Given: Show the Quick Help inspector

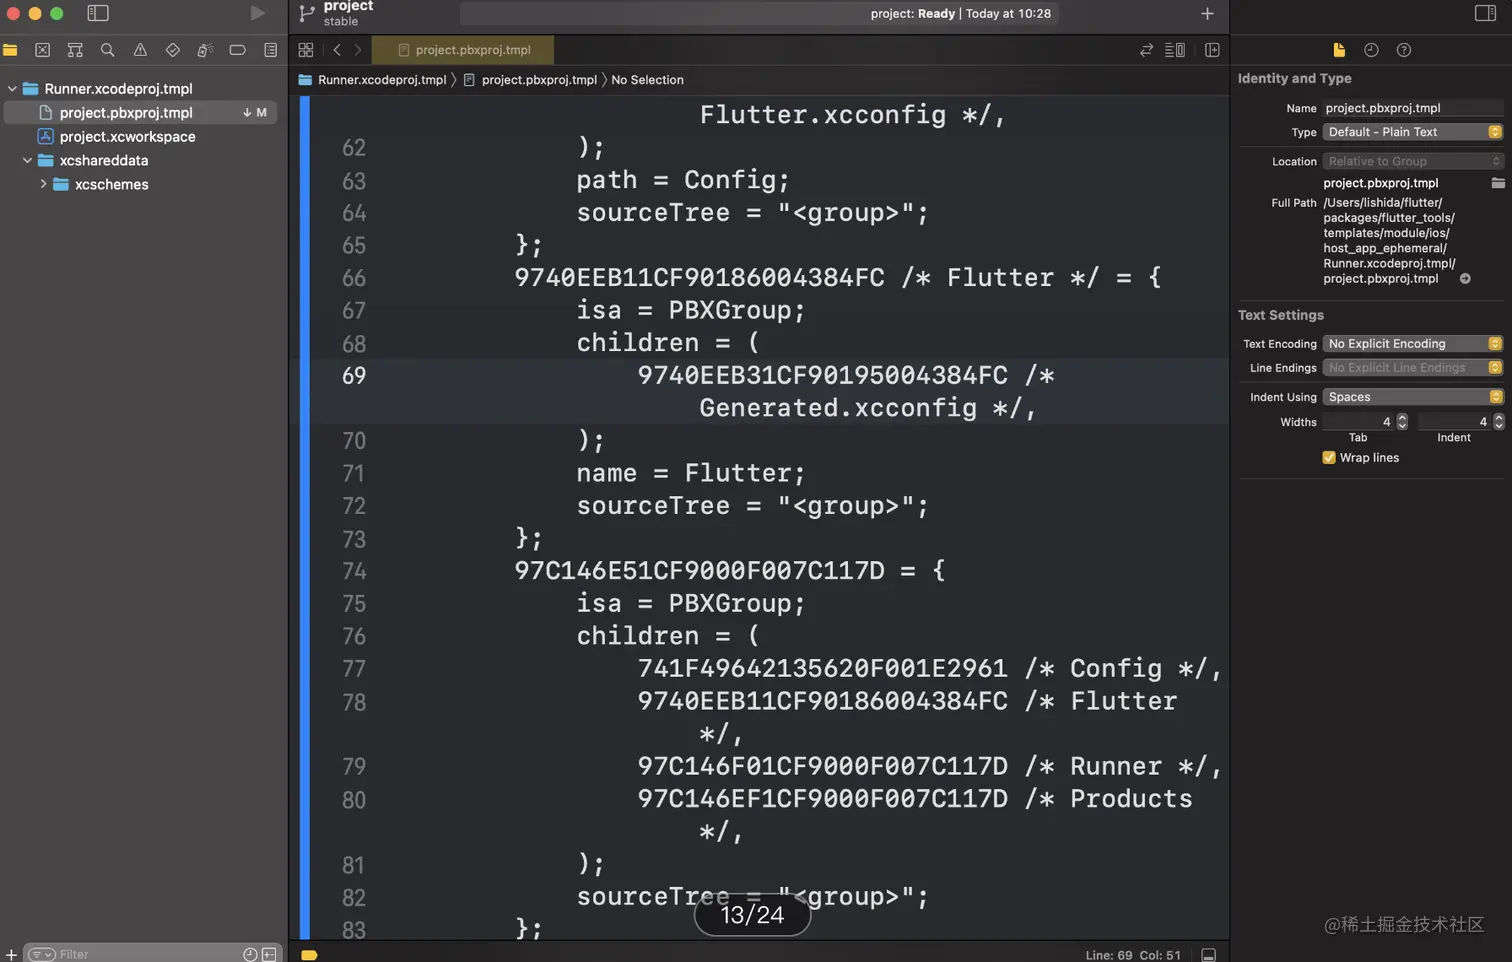Looking at the screenshot, I should click(1404, 50).
